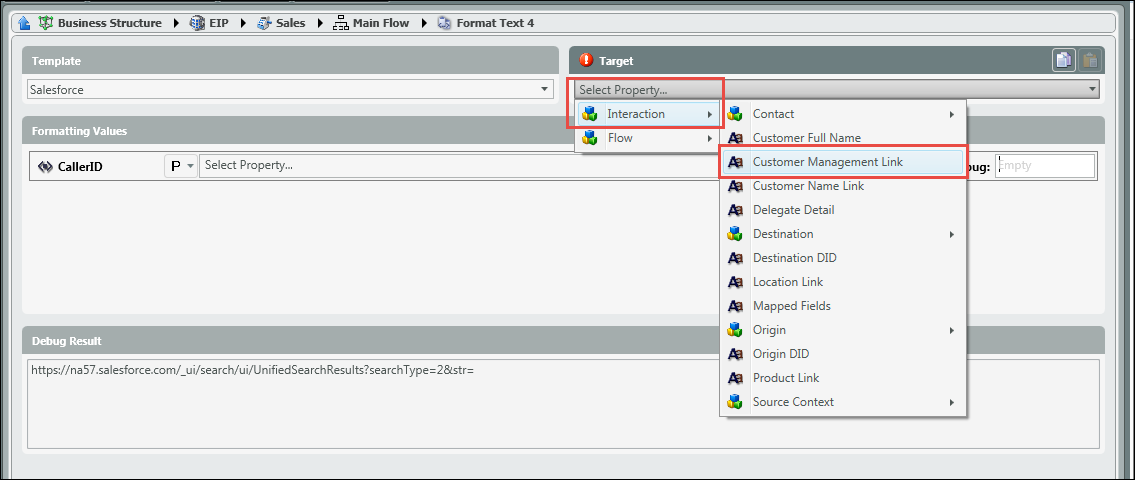Image resolution: width=1135 pixels, height=480 pixels.
Task: Open the Salesforce template dropdown
Action: pos(545,89)
